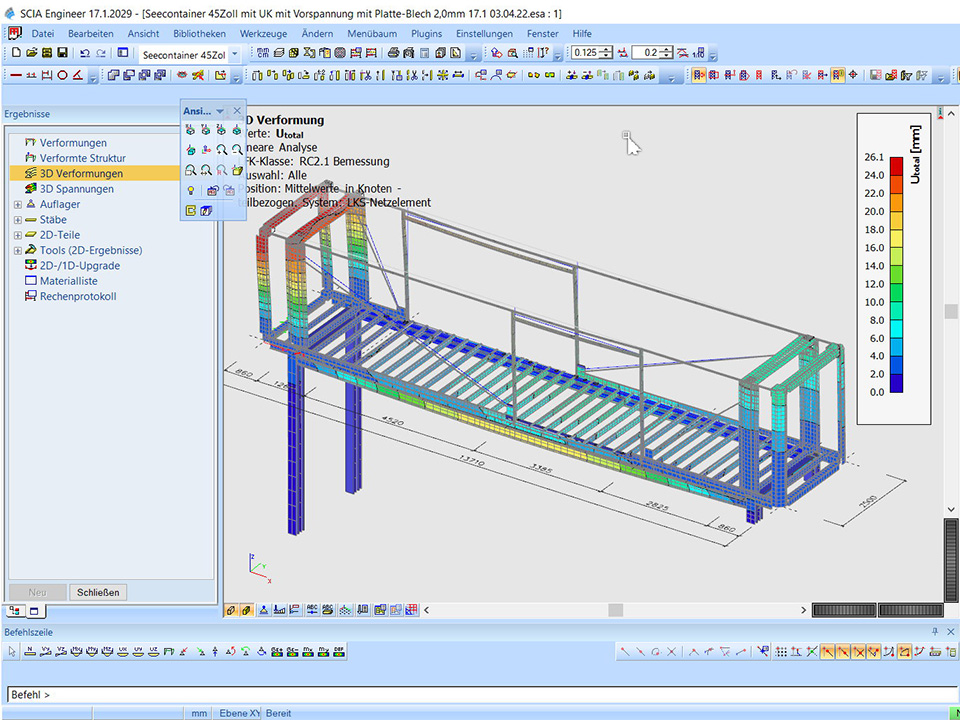Open the Seecontainer 45Zol project dropdown
This screenshot has width=960, height=720.
[x=235, y=54]
